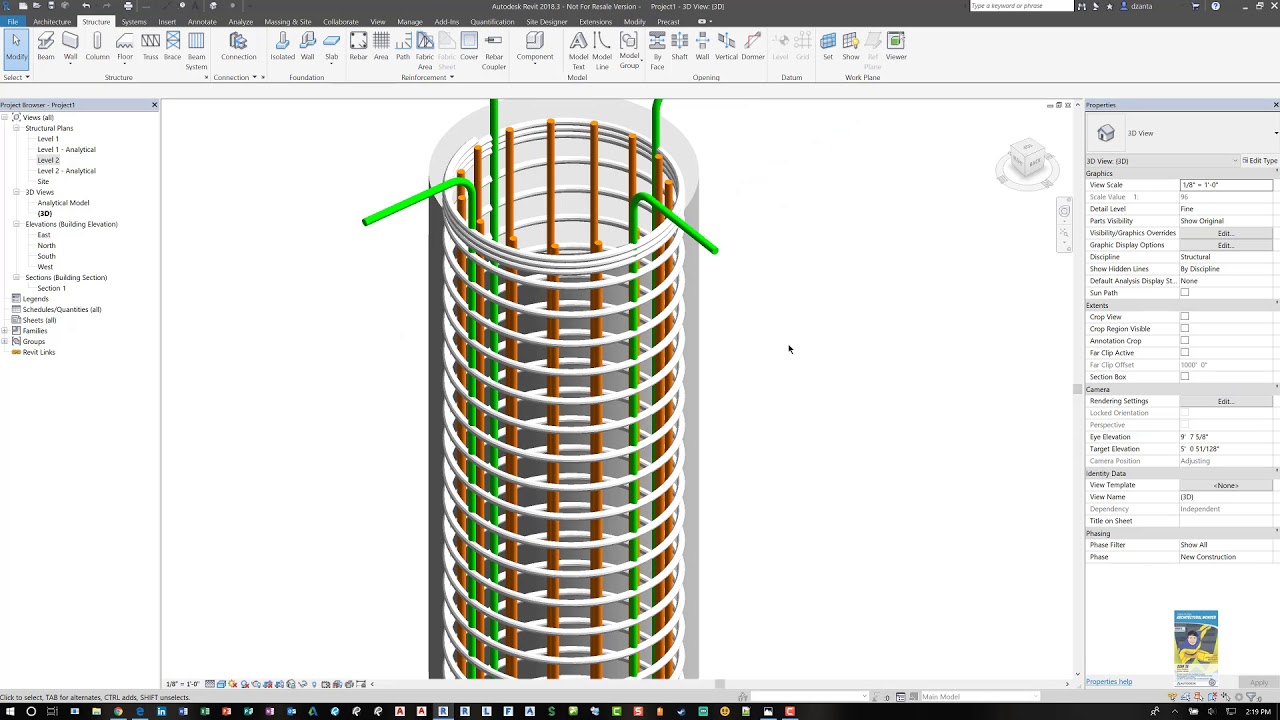
Task: Switch to the Systems tab
Action: point(134,21)
